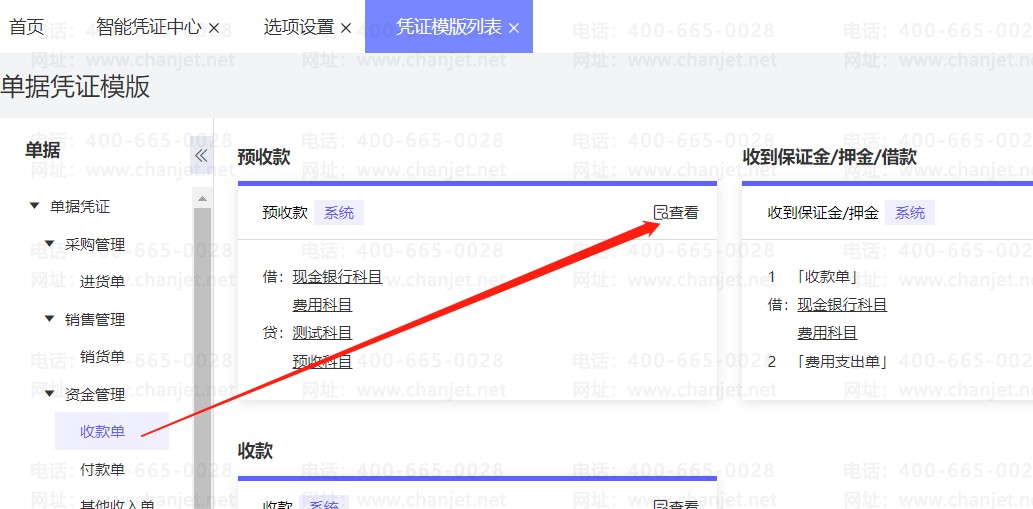Collapse the 销售管理 tree node

tap(50, 319)
